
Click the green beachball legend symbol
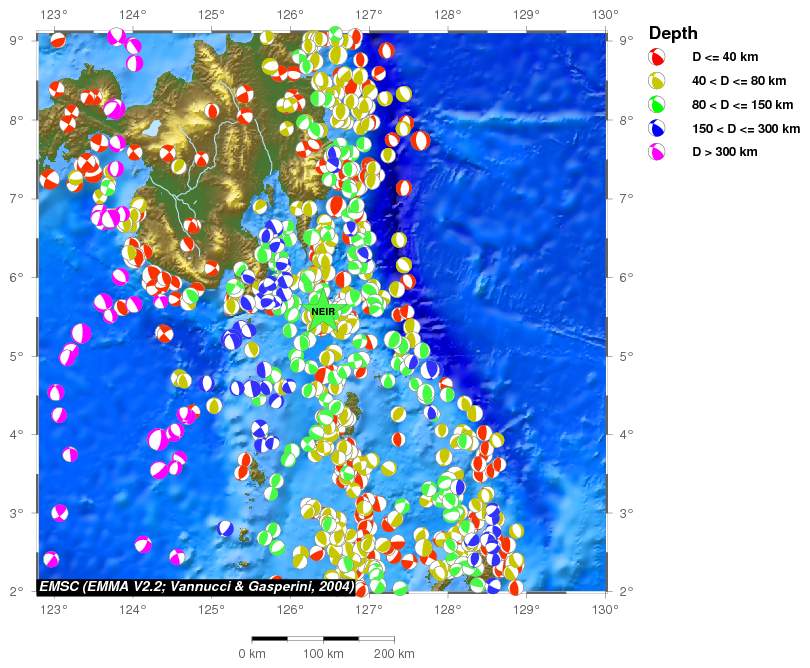coord(657,105)
